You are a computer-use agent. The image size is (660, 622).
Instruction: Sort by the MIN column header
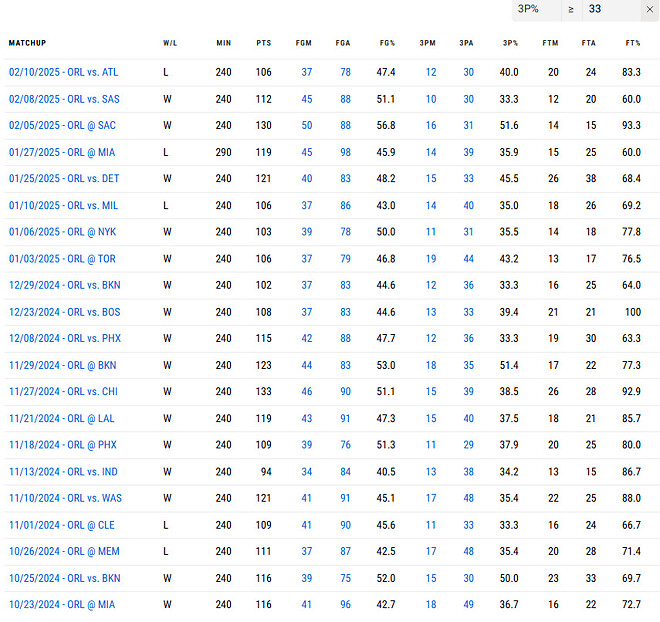click(224, 43)
